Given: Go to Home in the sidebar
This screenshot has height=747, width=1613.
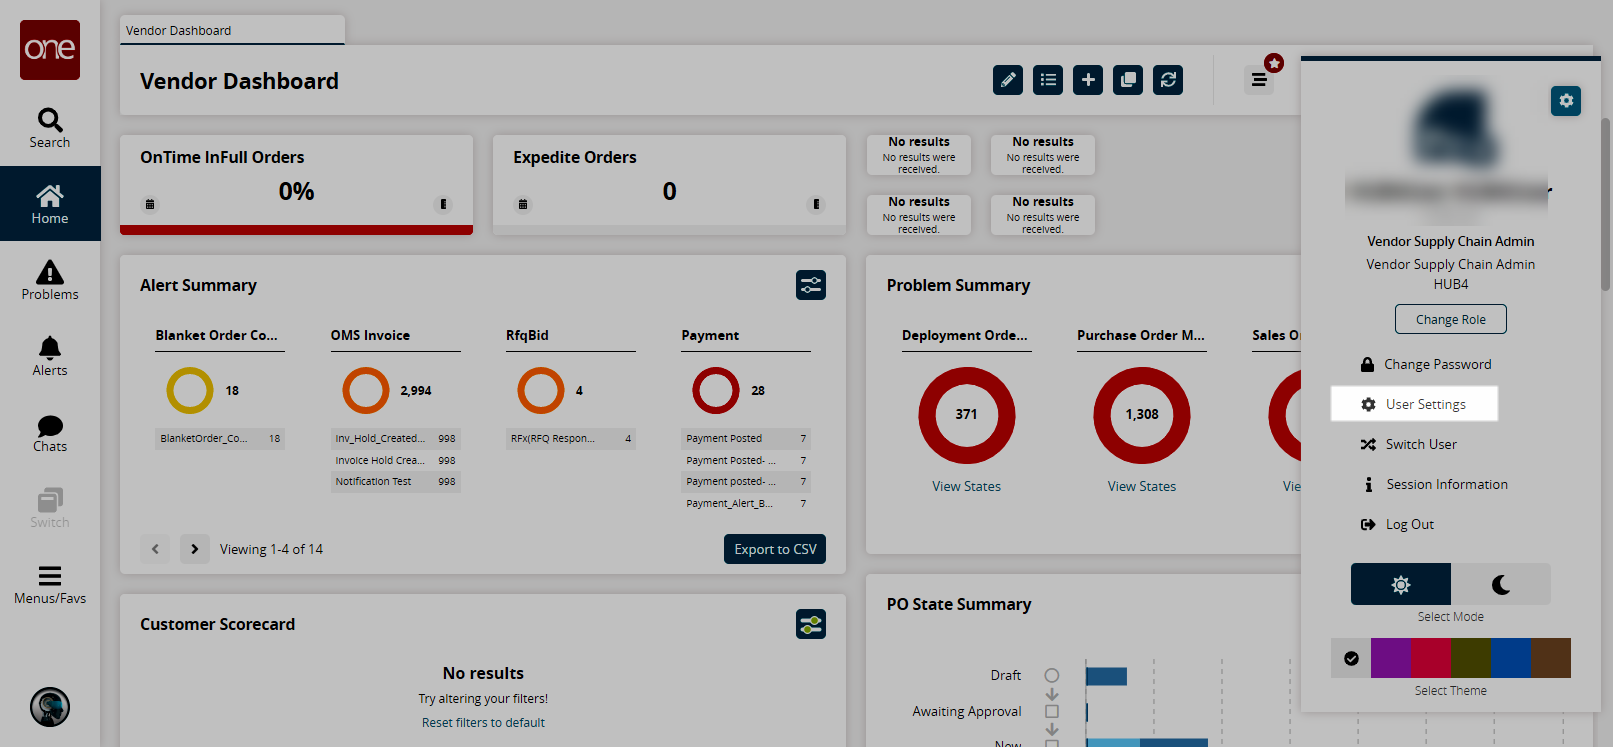Looking at the screenshot, I should point(50,204).
